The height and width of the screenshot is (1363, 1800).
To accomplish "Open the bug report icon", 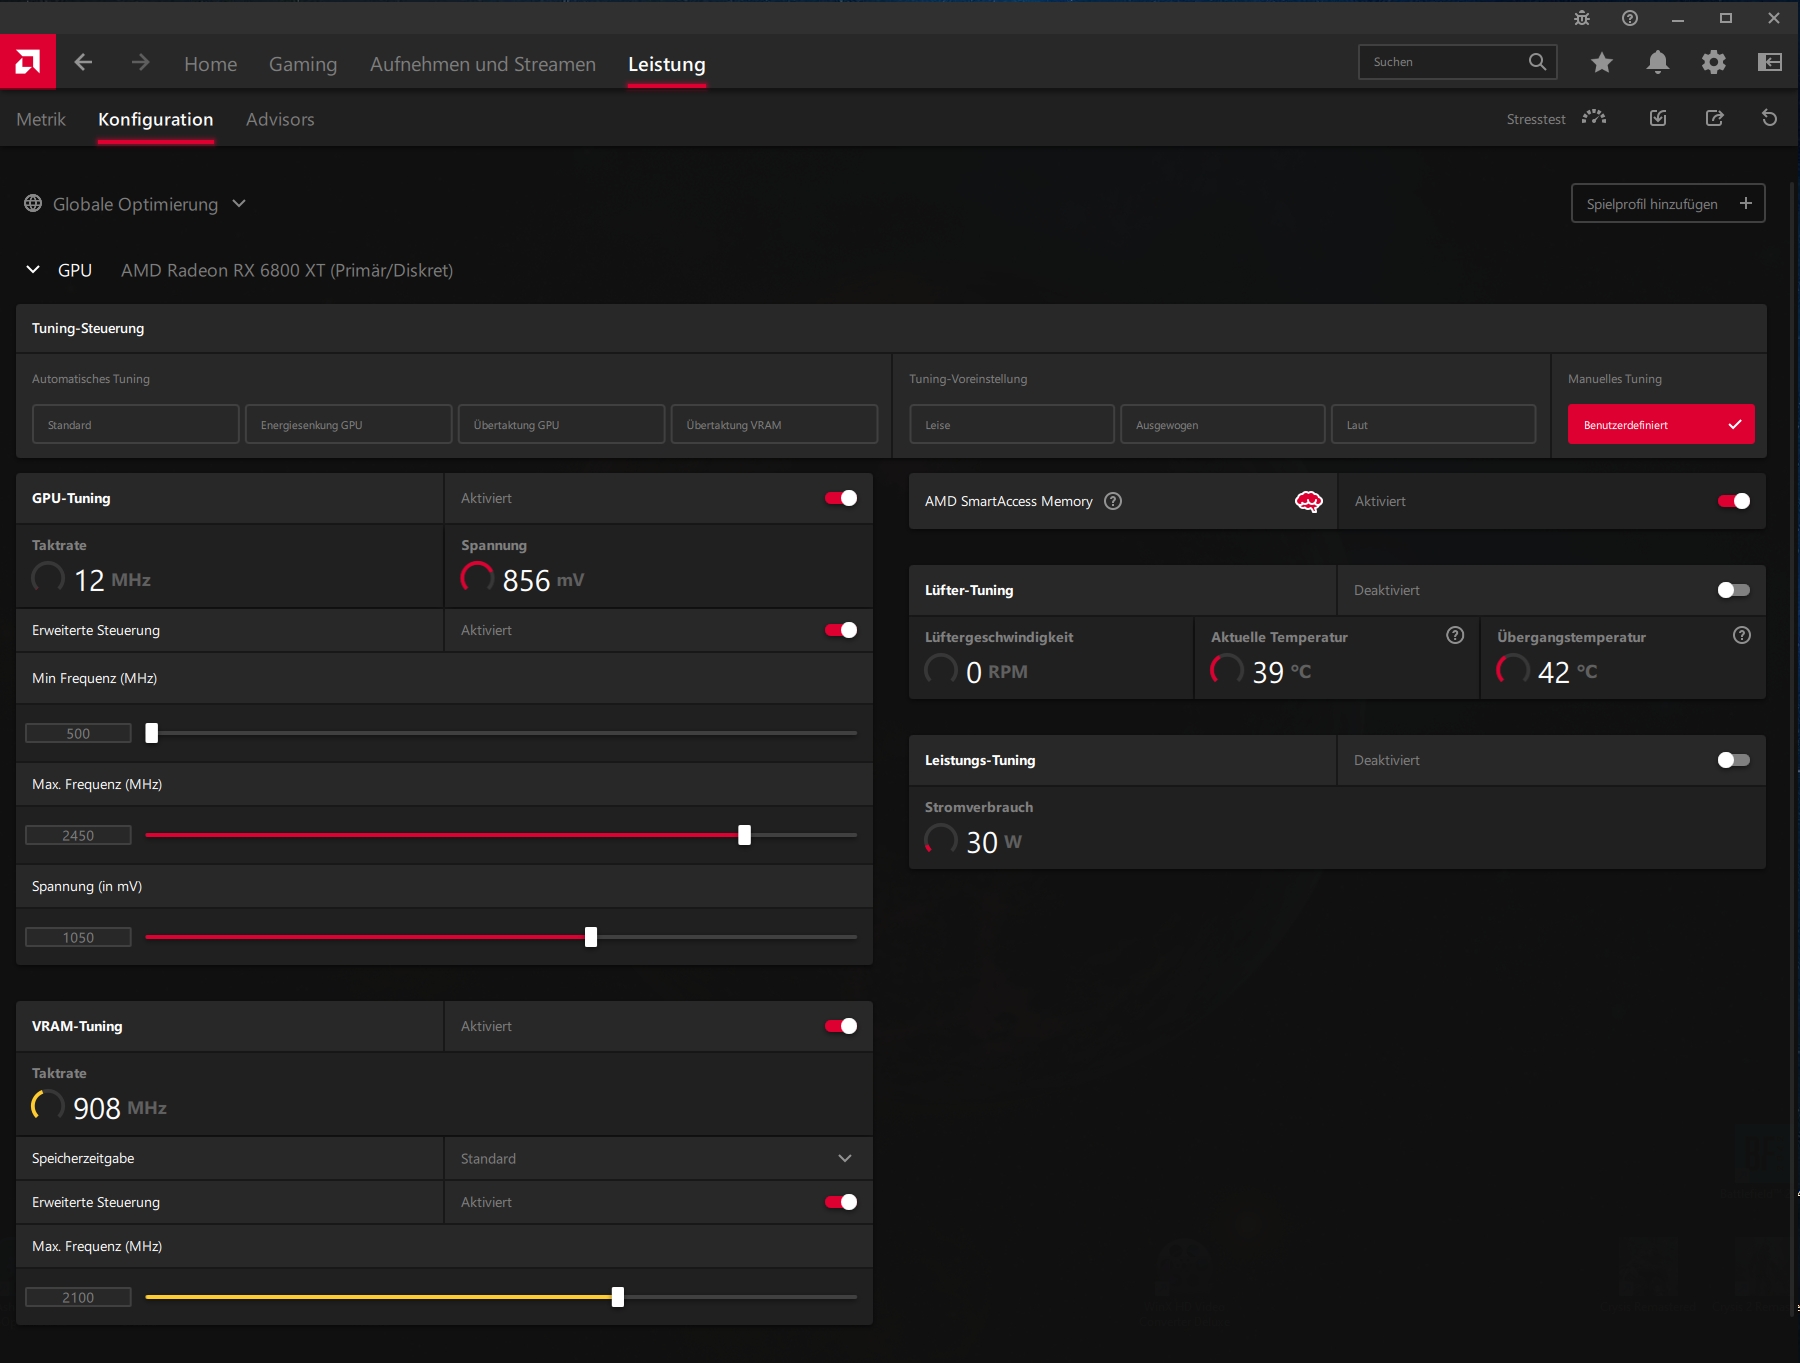I will (1582, 18).
